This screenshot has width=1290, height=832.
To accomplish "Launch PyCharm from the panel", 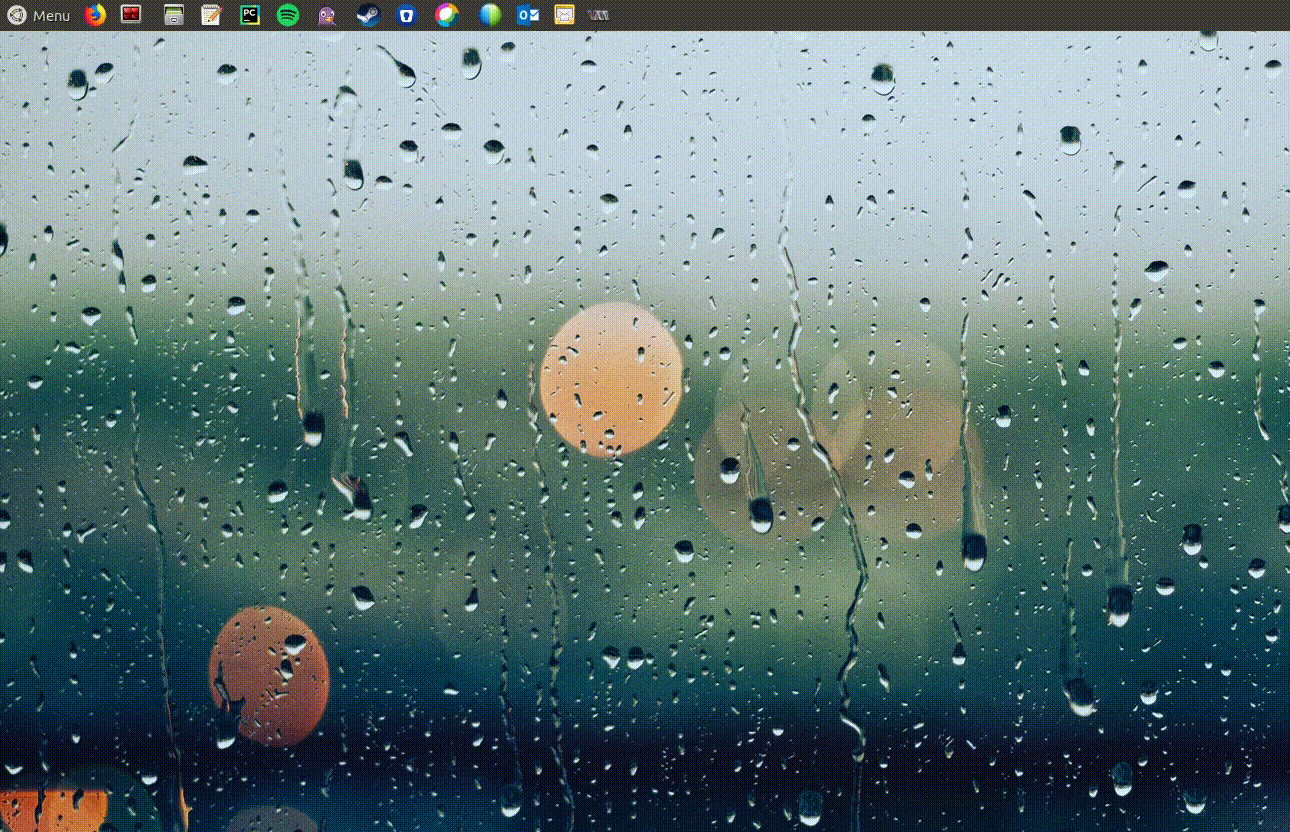I will [x=250, y=15].
